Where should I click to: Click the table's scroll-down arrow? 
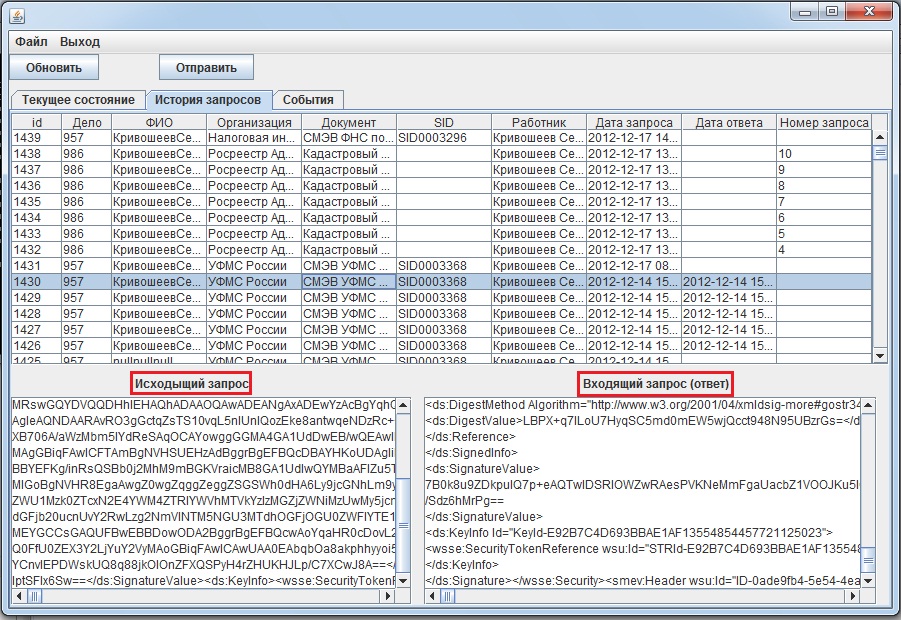pyautogui.click(x=880, y=356)
